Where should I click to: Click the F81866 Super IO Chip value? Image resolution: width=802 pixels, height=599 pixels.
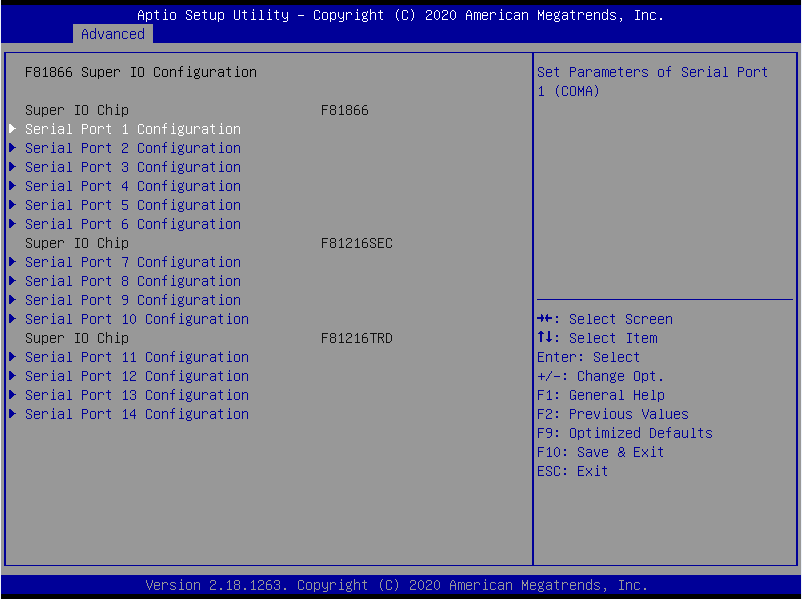coord(344,110)
